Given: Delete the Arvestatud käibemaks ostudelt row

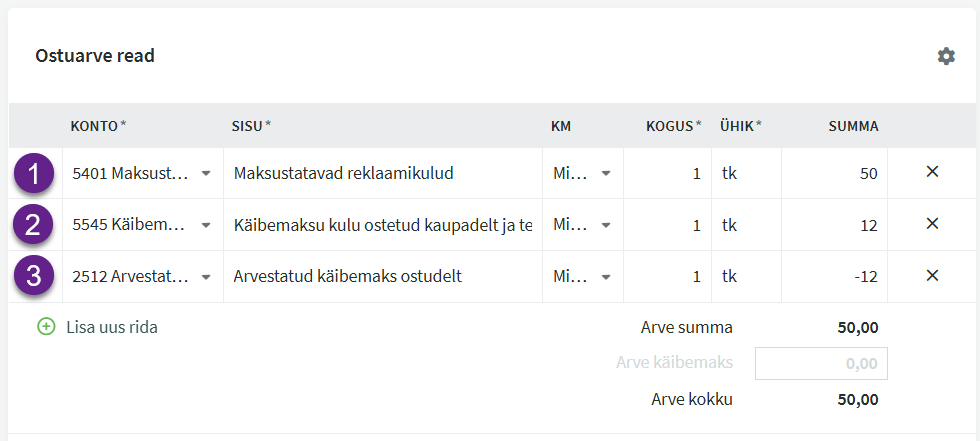Looking at the screenshot, I should (932, 276).
